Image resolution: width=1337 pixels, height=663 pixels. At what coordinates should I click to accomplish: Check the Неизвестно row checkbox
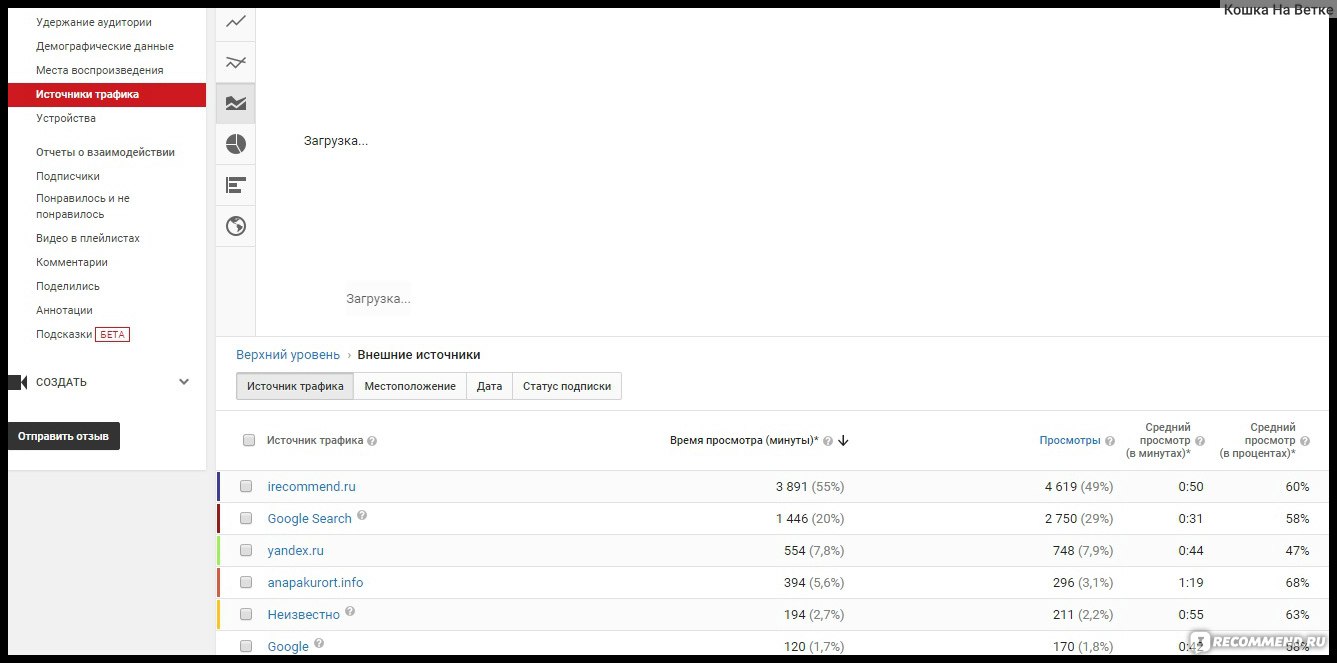click(246, 615)
